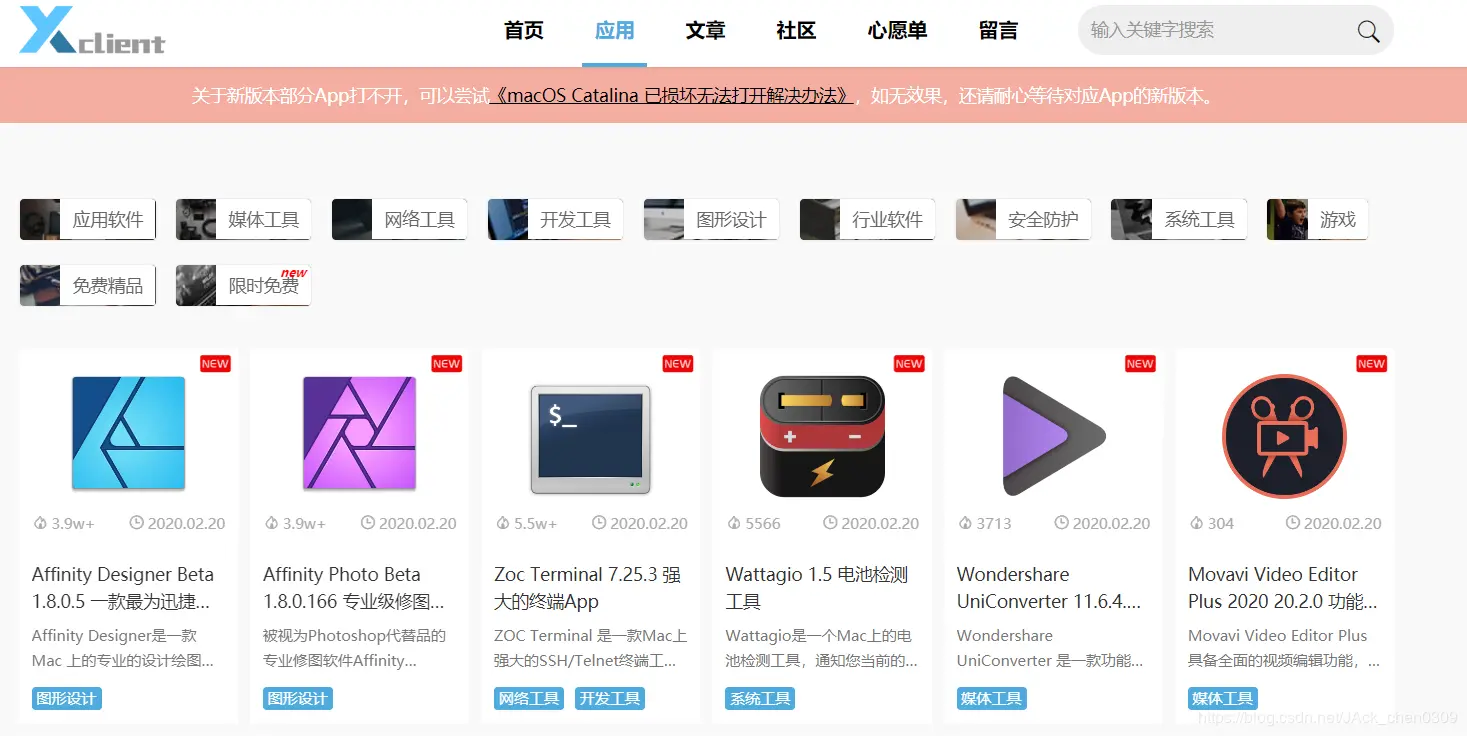Choose the 限时免费 category with new badge

tap(243, 285)
